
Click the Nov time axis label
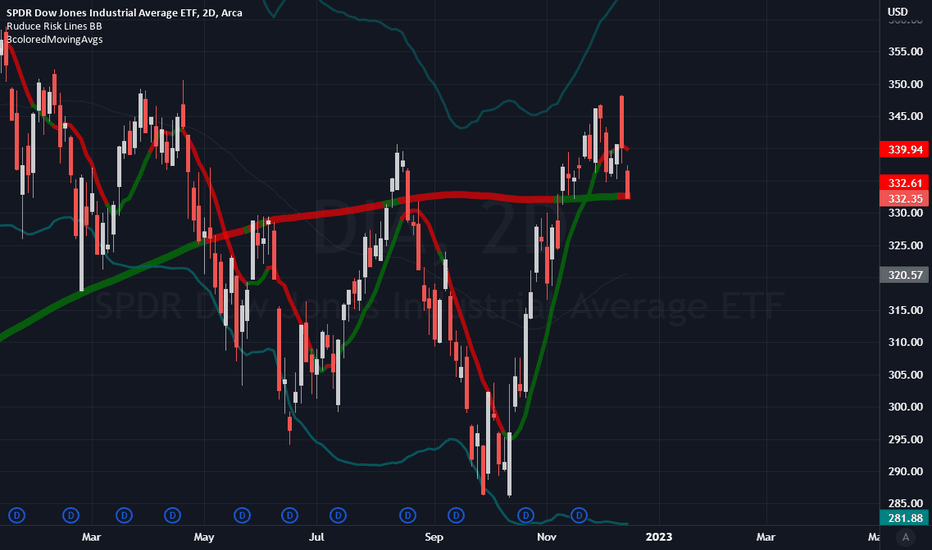pos(546,537)
